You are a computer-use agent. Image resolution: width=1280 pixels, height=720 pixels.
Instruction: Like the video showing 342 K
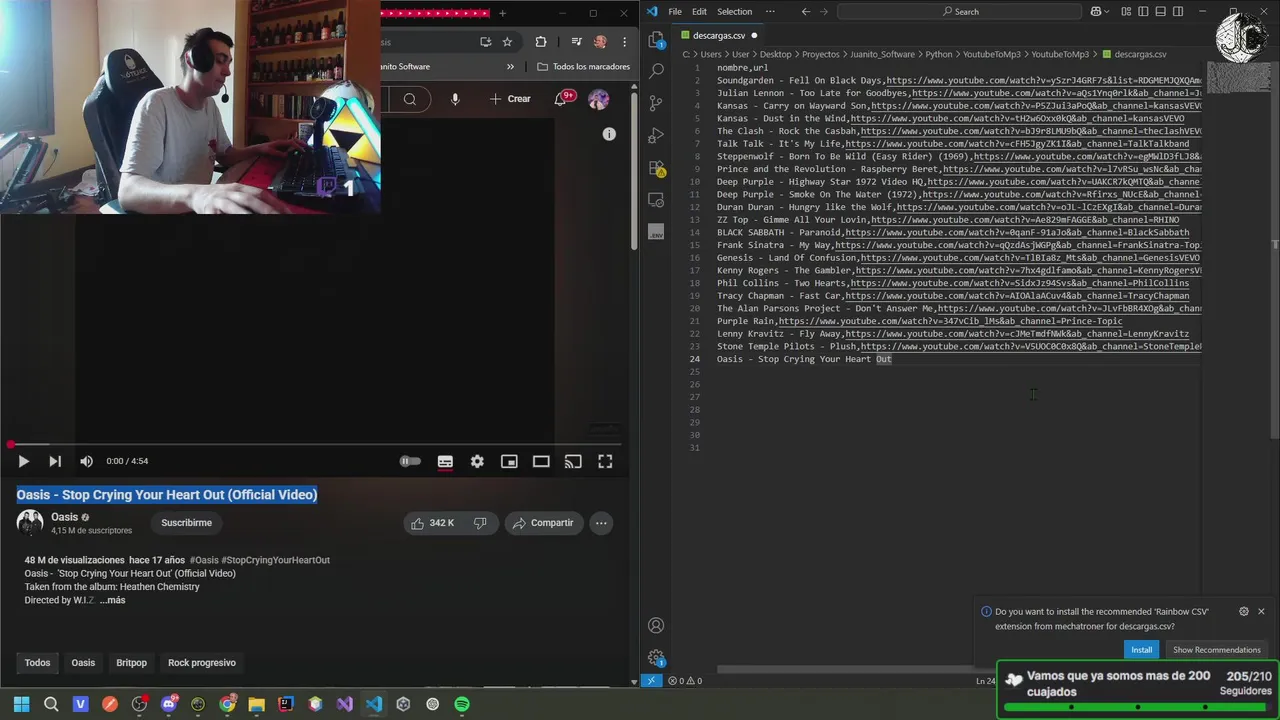[x=433, y=523]
